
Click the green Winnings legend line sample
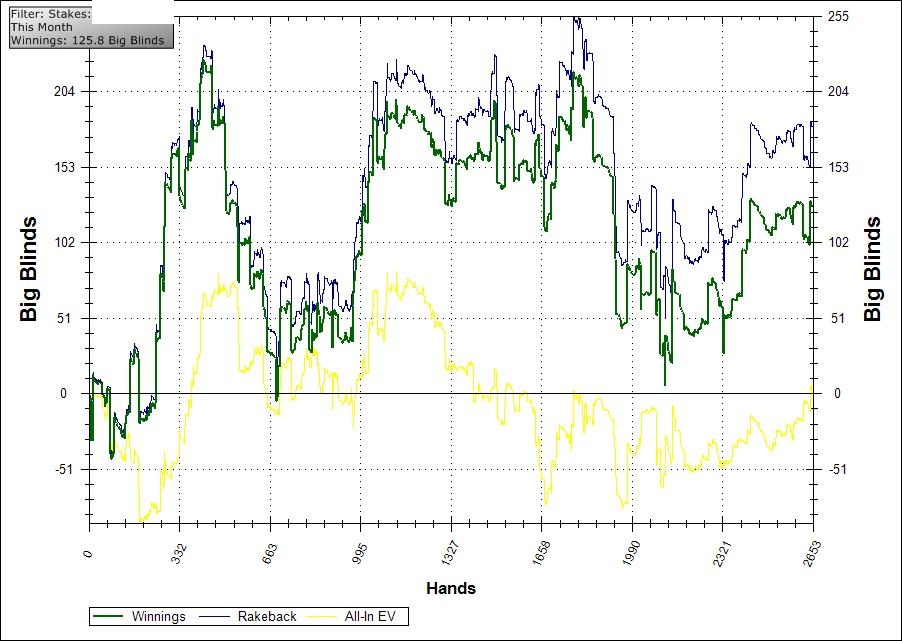pos(107,617)
